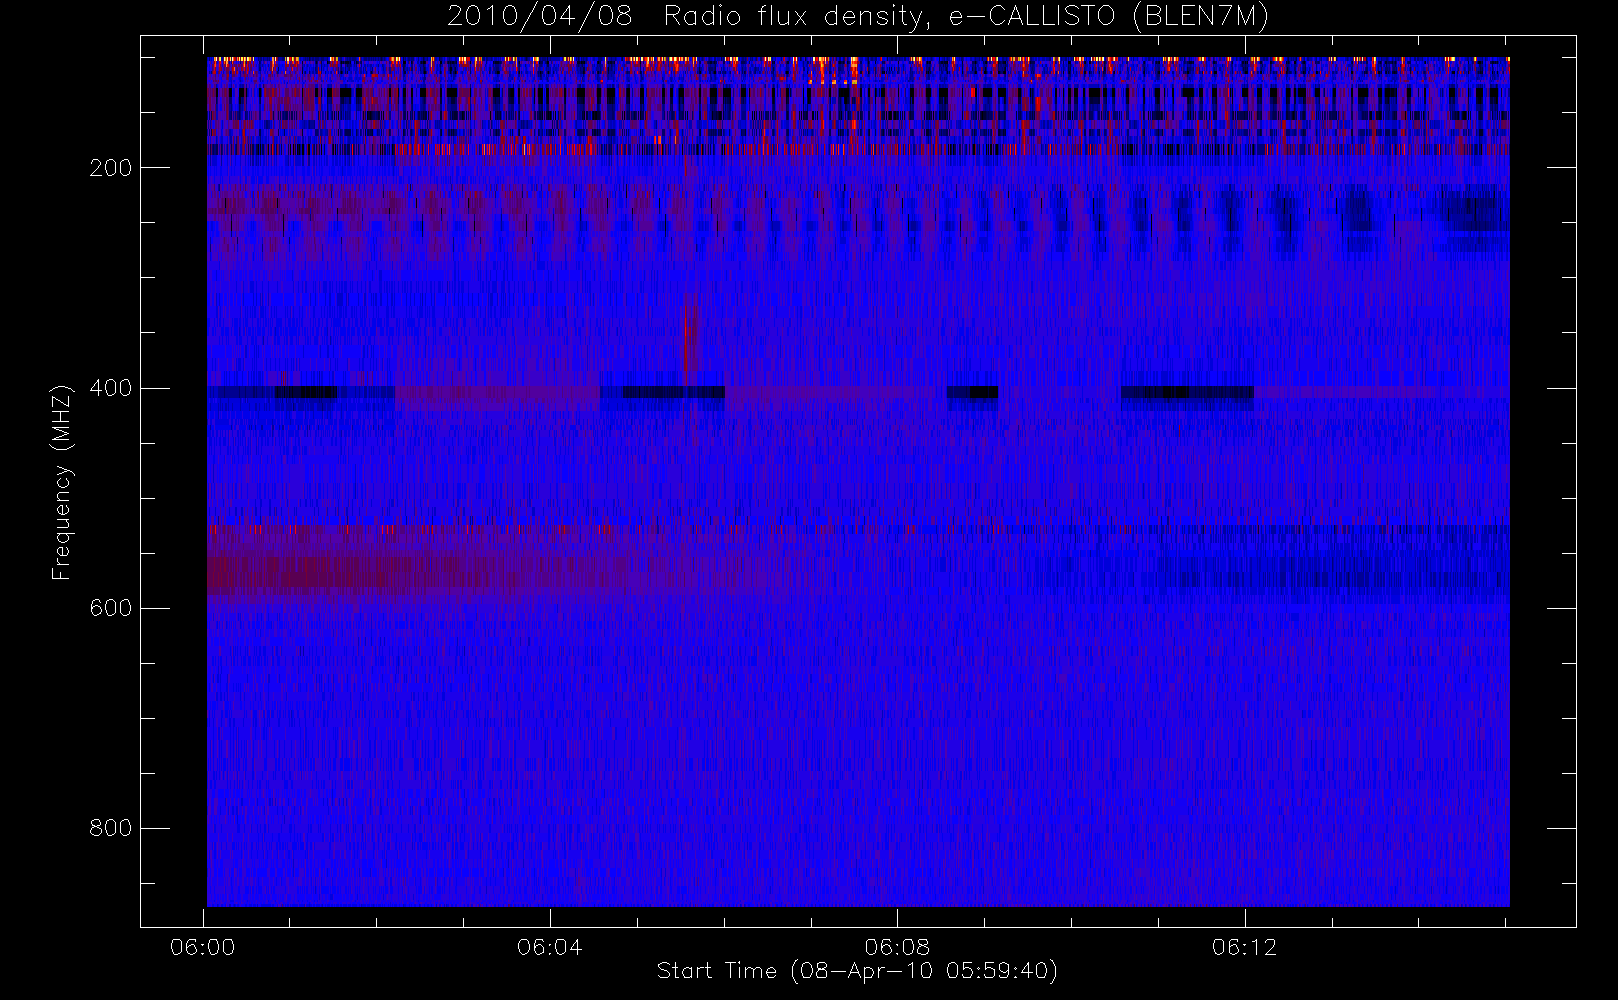The image size is (1618, 1000).
Task: Click the plot title '2010/04/08 Radio flux density, e-CALLISTO (BLEN7M)'
Action: click(x=858, y=17)
